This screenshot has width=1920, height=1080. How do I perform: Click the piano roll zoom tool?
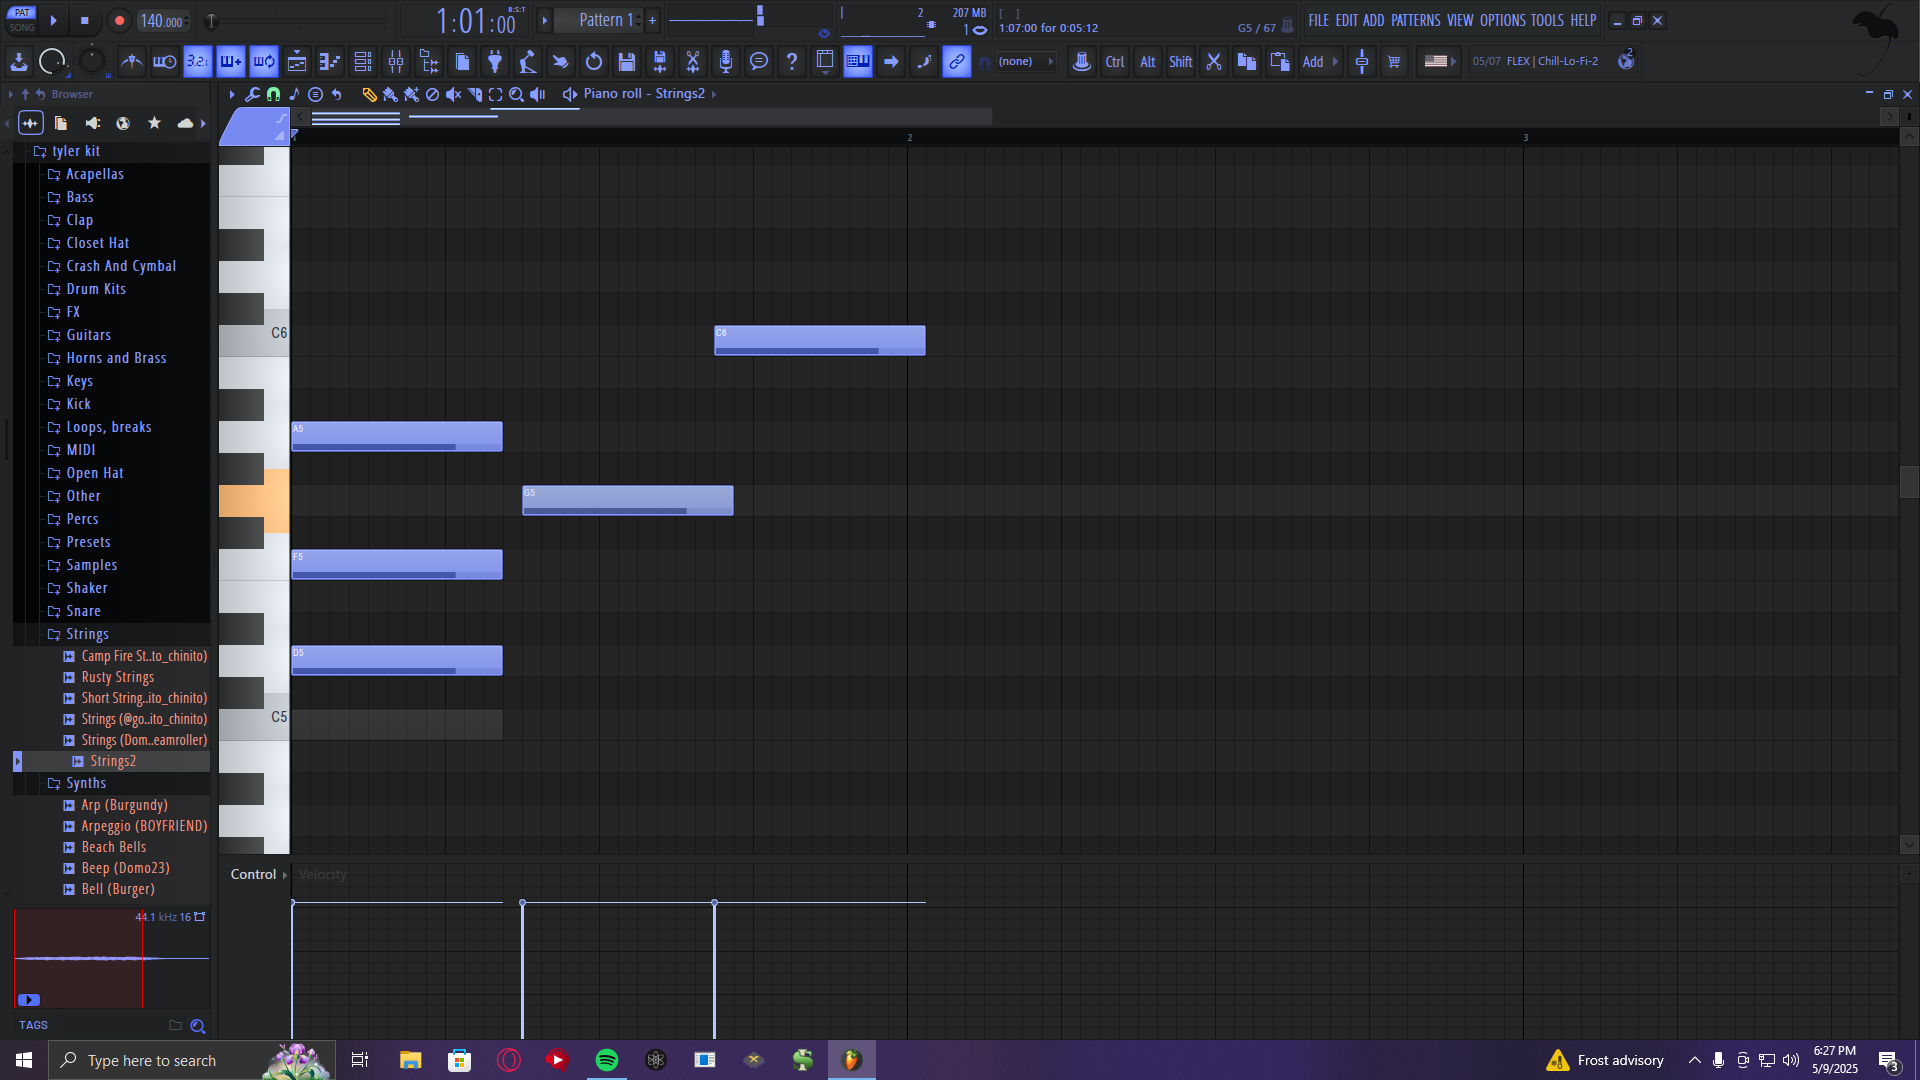coord(516,94)
